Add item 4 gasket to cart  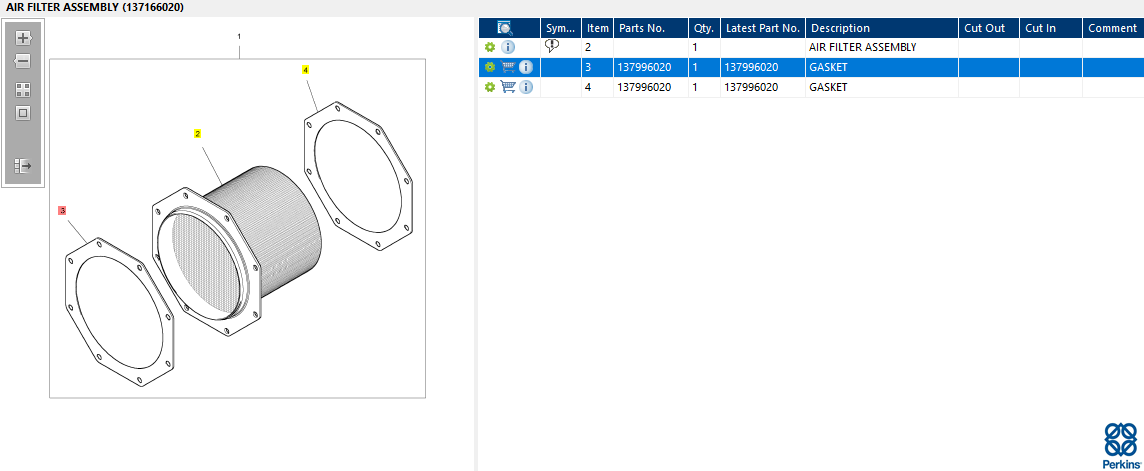pyautogui.click(x=509, y=87)
